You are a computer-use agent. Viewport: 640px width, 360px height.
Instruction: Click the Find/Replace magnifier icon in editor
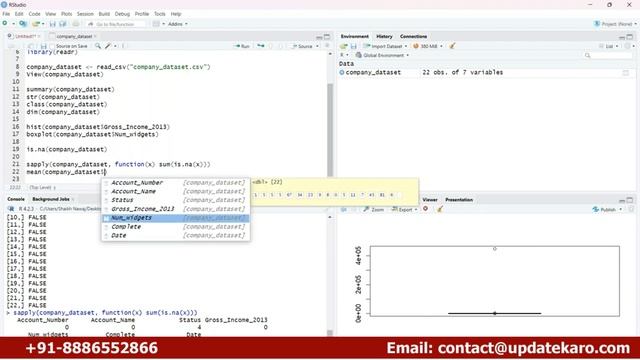(98, 46)
